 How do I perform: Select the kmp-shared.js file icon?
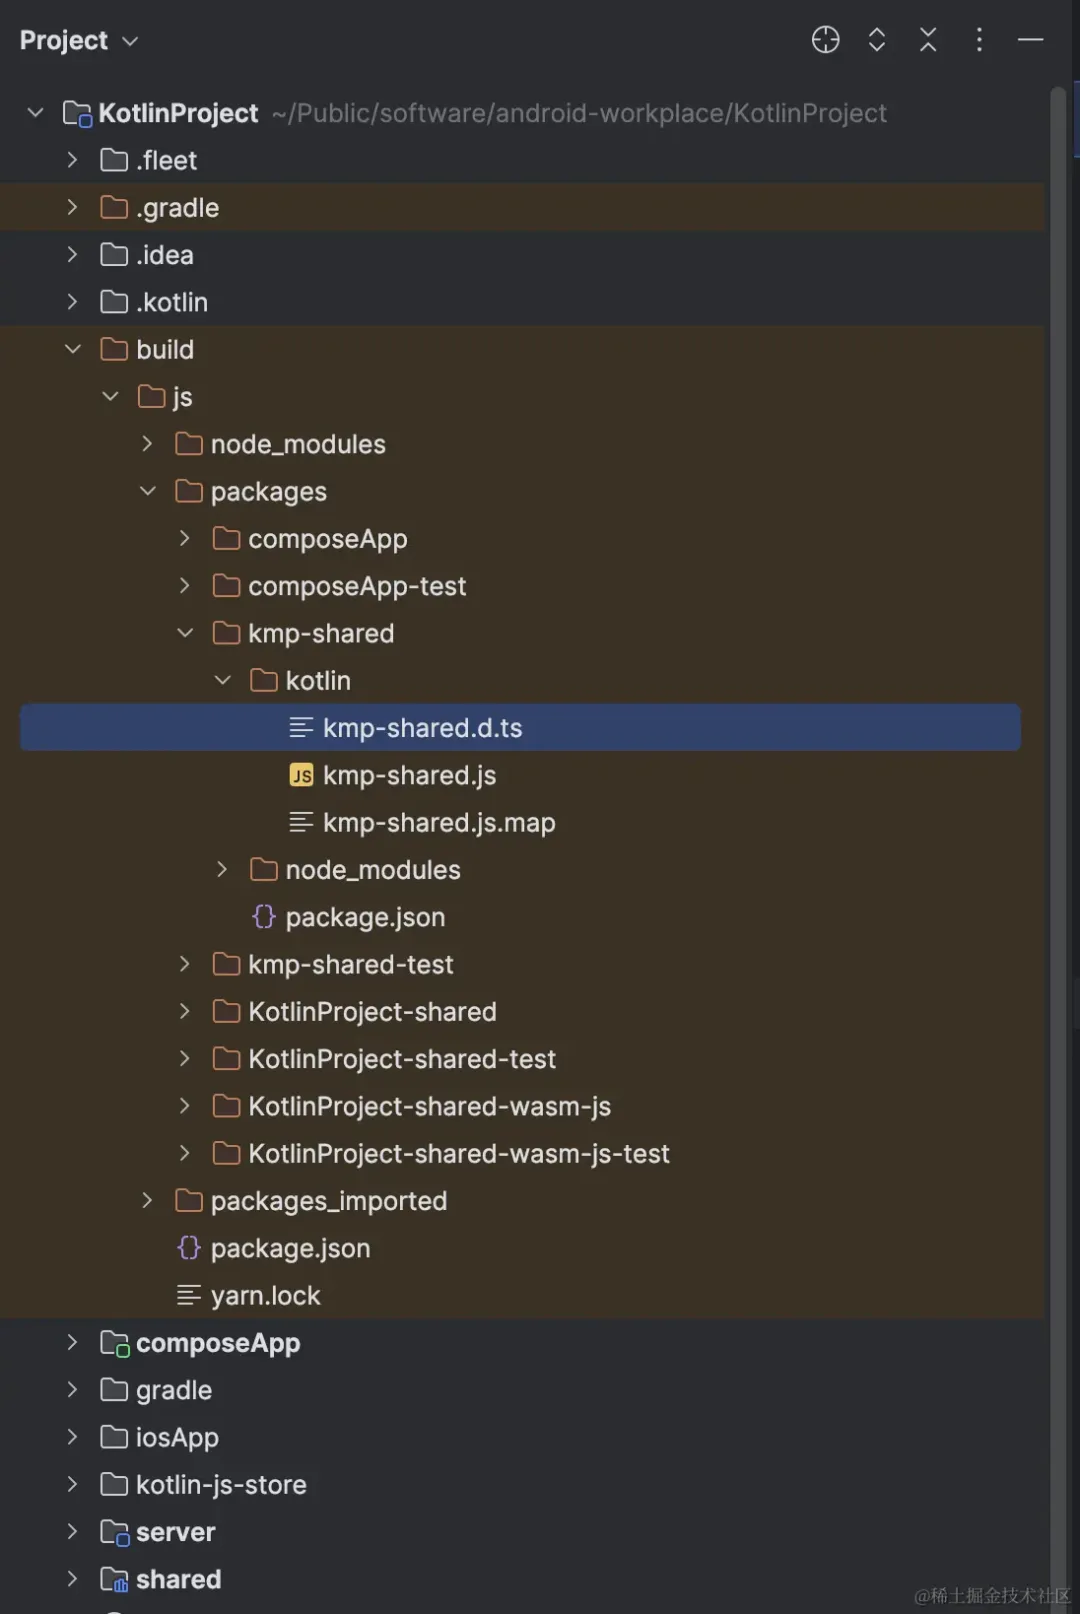(301, 775)
